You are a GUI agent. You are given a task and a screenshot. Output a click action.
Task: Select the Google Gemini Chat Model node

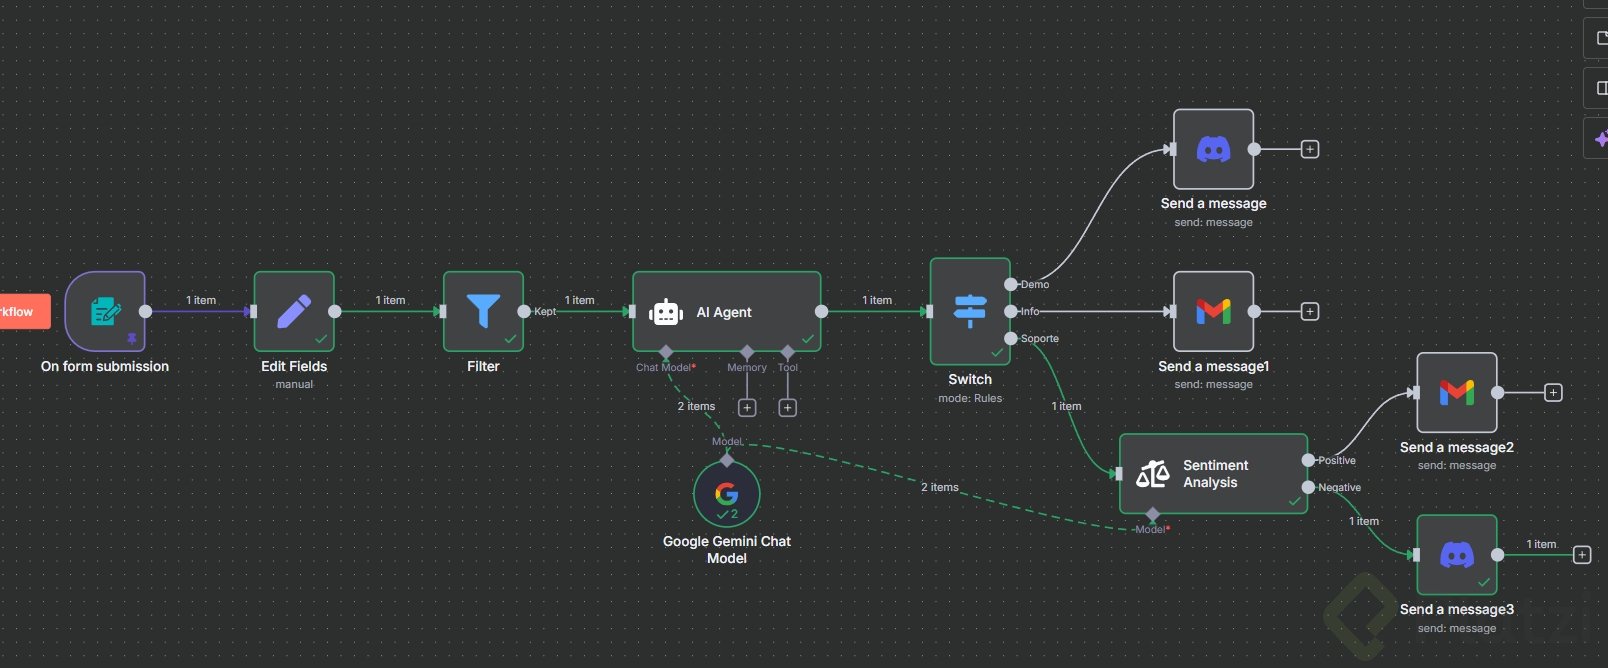click(727, 494)
